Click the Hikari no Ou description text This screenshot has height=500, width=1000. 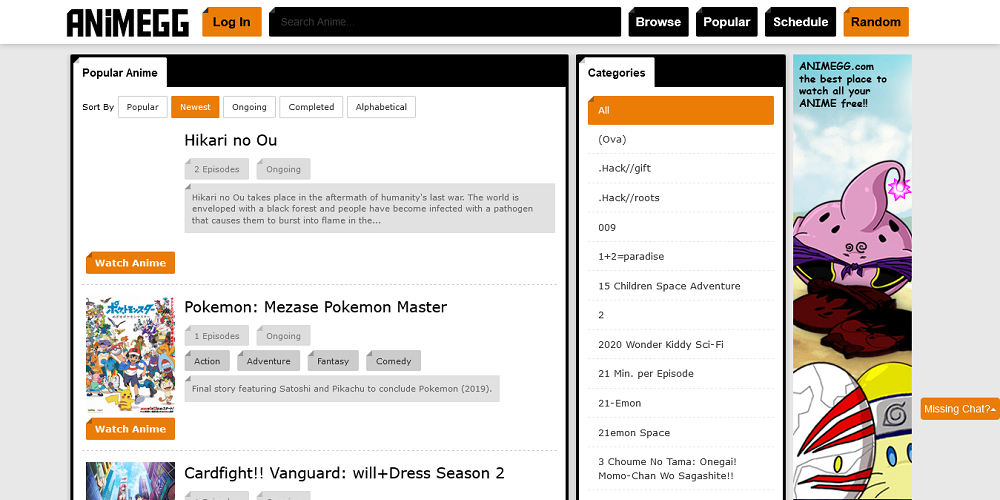click(x=369, y=209)
